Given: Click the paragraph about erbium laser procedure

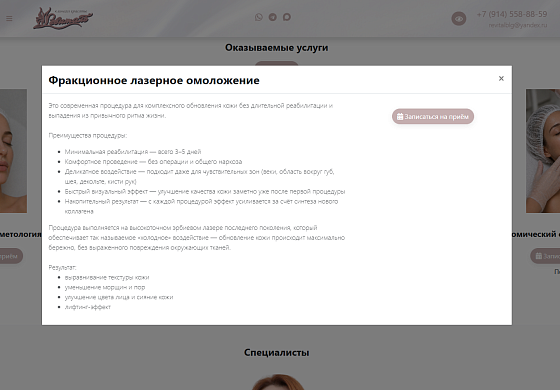Looking at the screenshot, I should [x=197, y=238].
